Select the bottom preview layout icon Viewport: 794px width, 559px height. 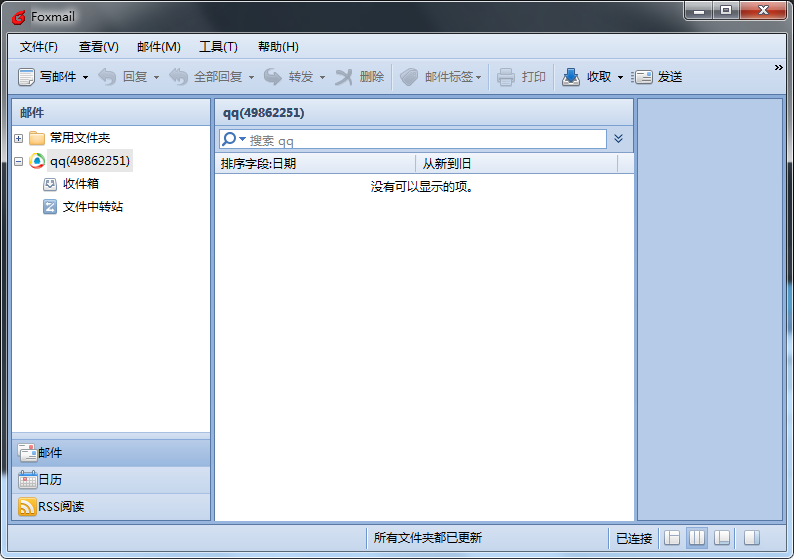722,537
